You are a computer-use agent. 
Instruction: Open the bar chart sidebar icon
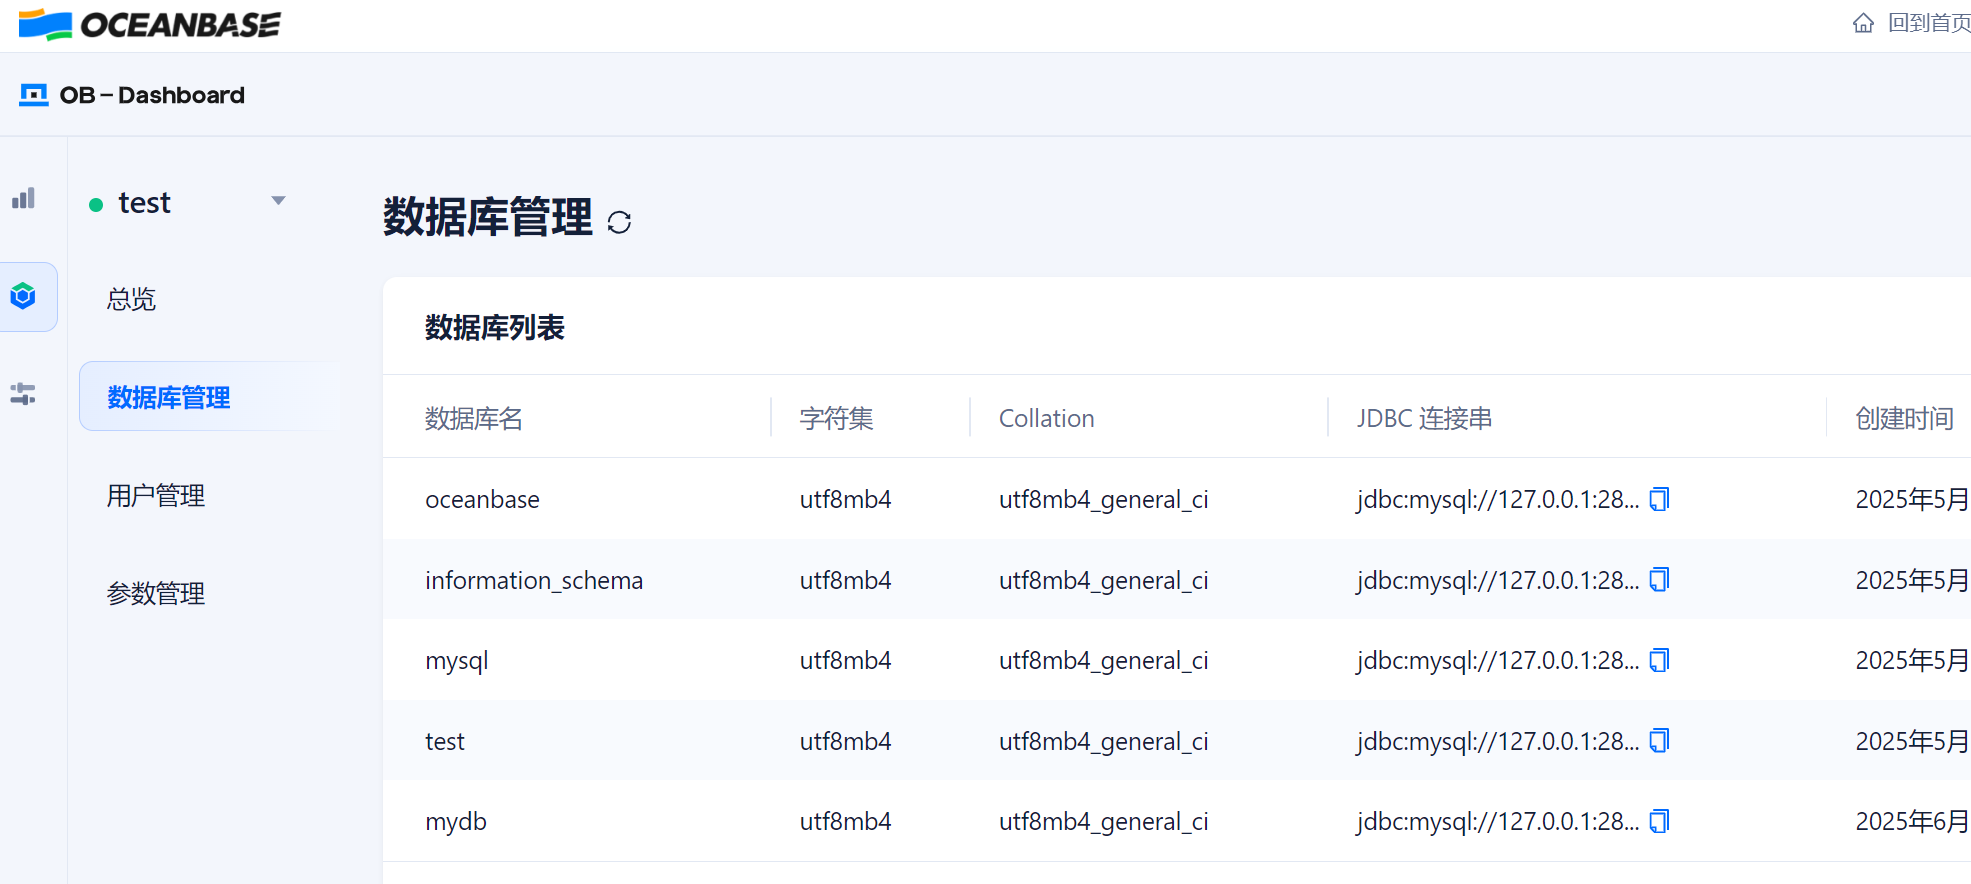coord(24,198)
